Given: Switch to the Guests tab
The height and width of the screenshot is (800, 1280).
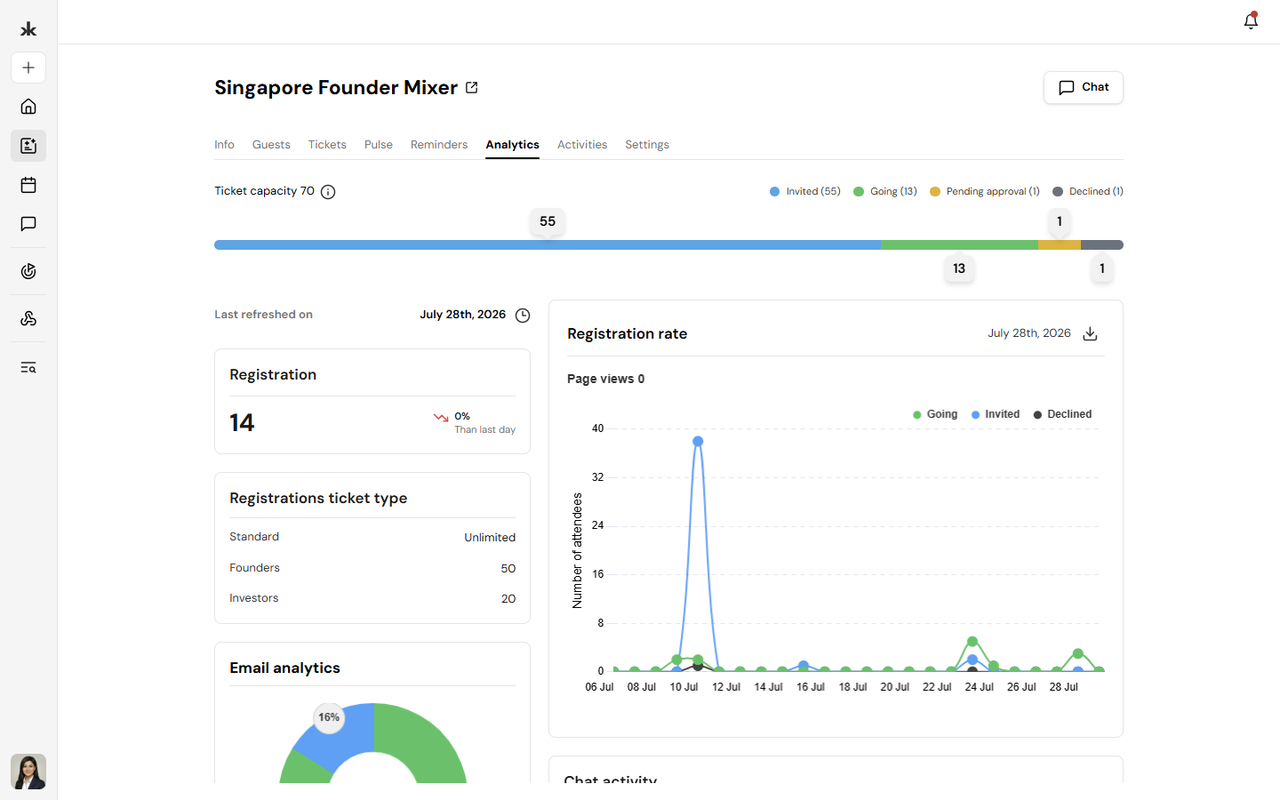Looking at the screenshot, I should pos(271,145).
